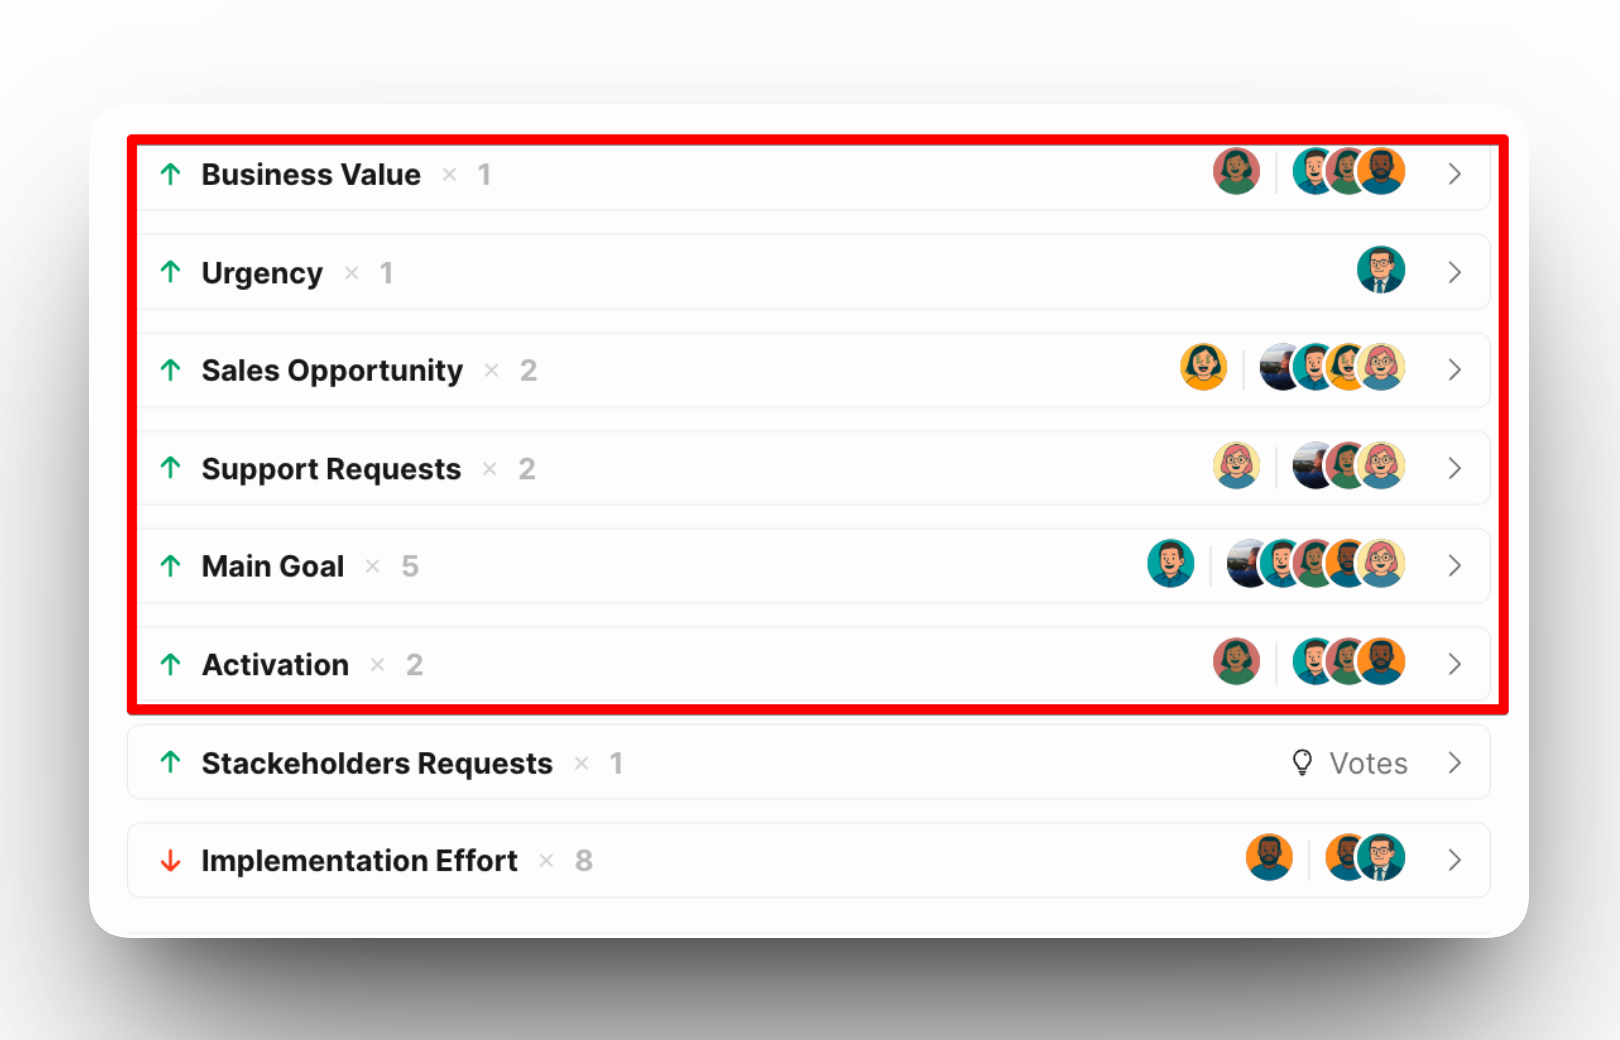This screenshot has width=1620, height=1040.
Task: Click the green up arrow beside Business Value
Action: tap(171, 174)
